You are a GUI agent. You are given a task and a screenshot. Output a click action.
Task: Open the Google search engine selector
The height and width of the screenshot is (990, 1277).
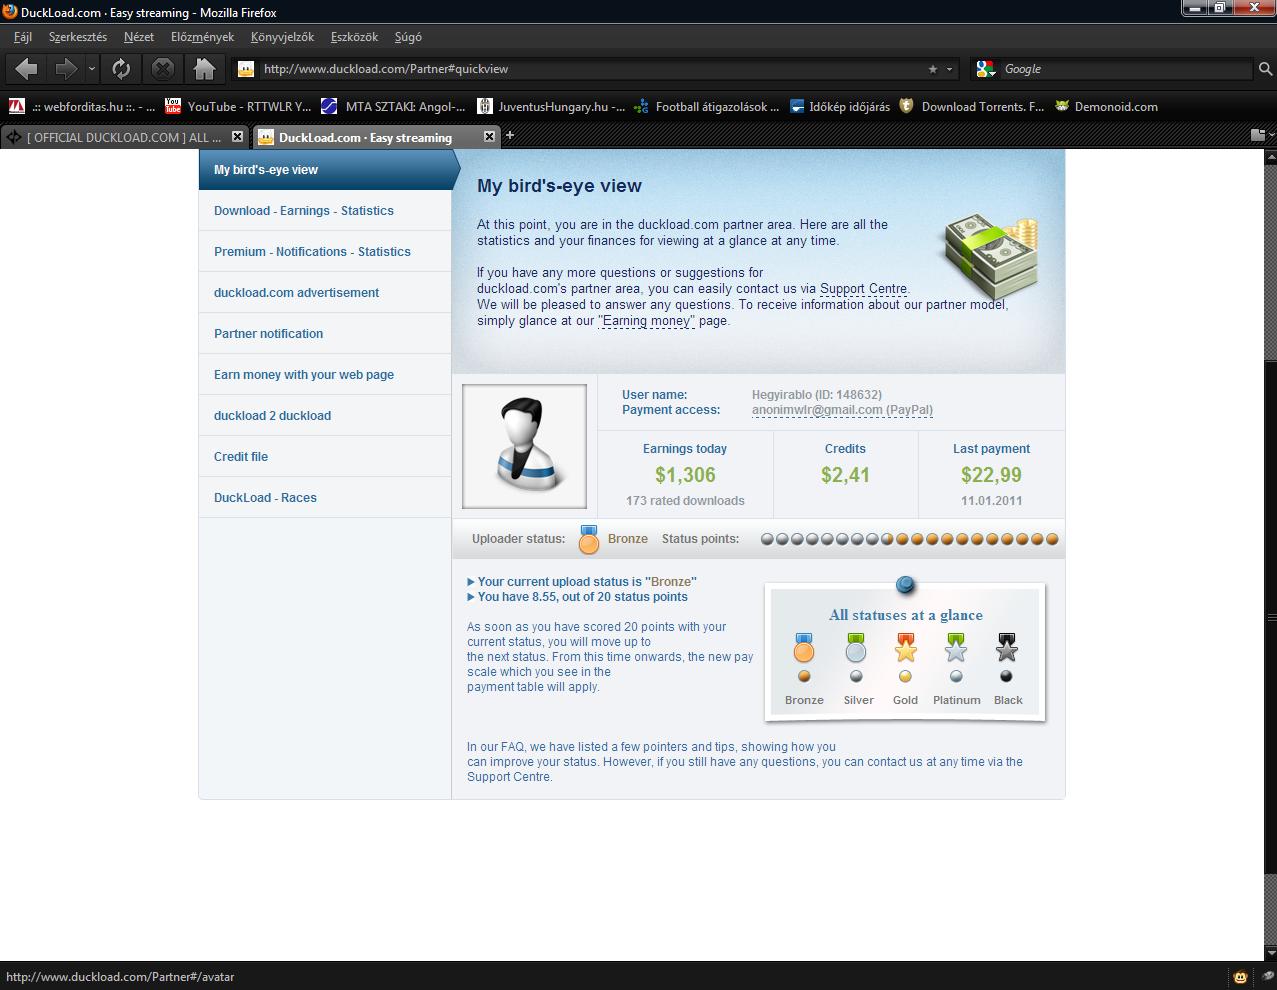click(x=986, y=69)
